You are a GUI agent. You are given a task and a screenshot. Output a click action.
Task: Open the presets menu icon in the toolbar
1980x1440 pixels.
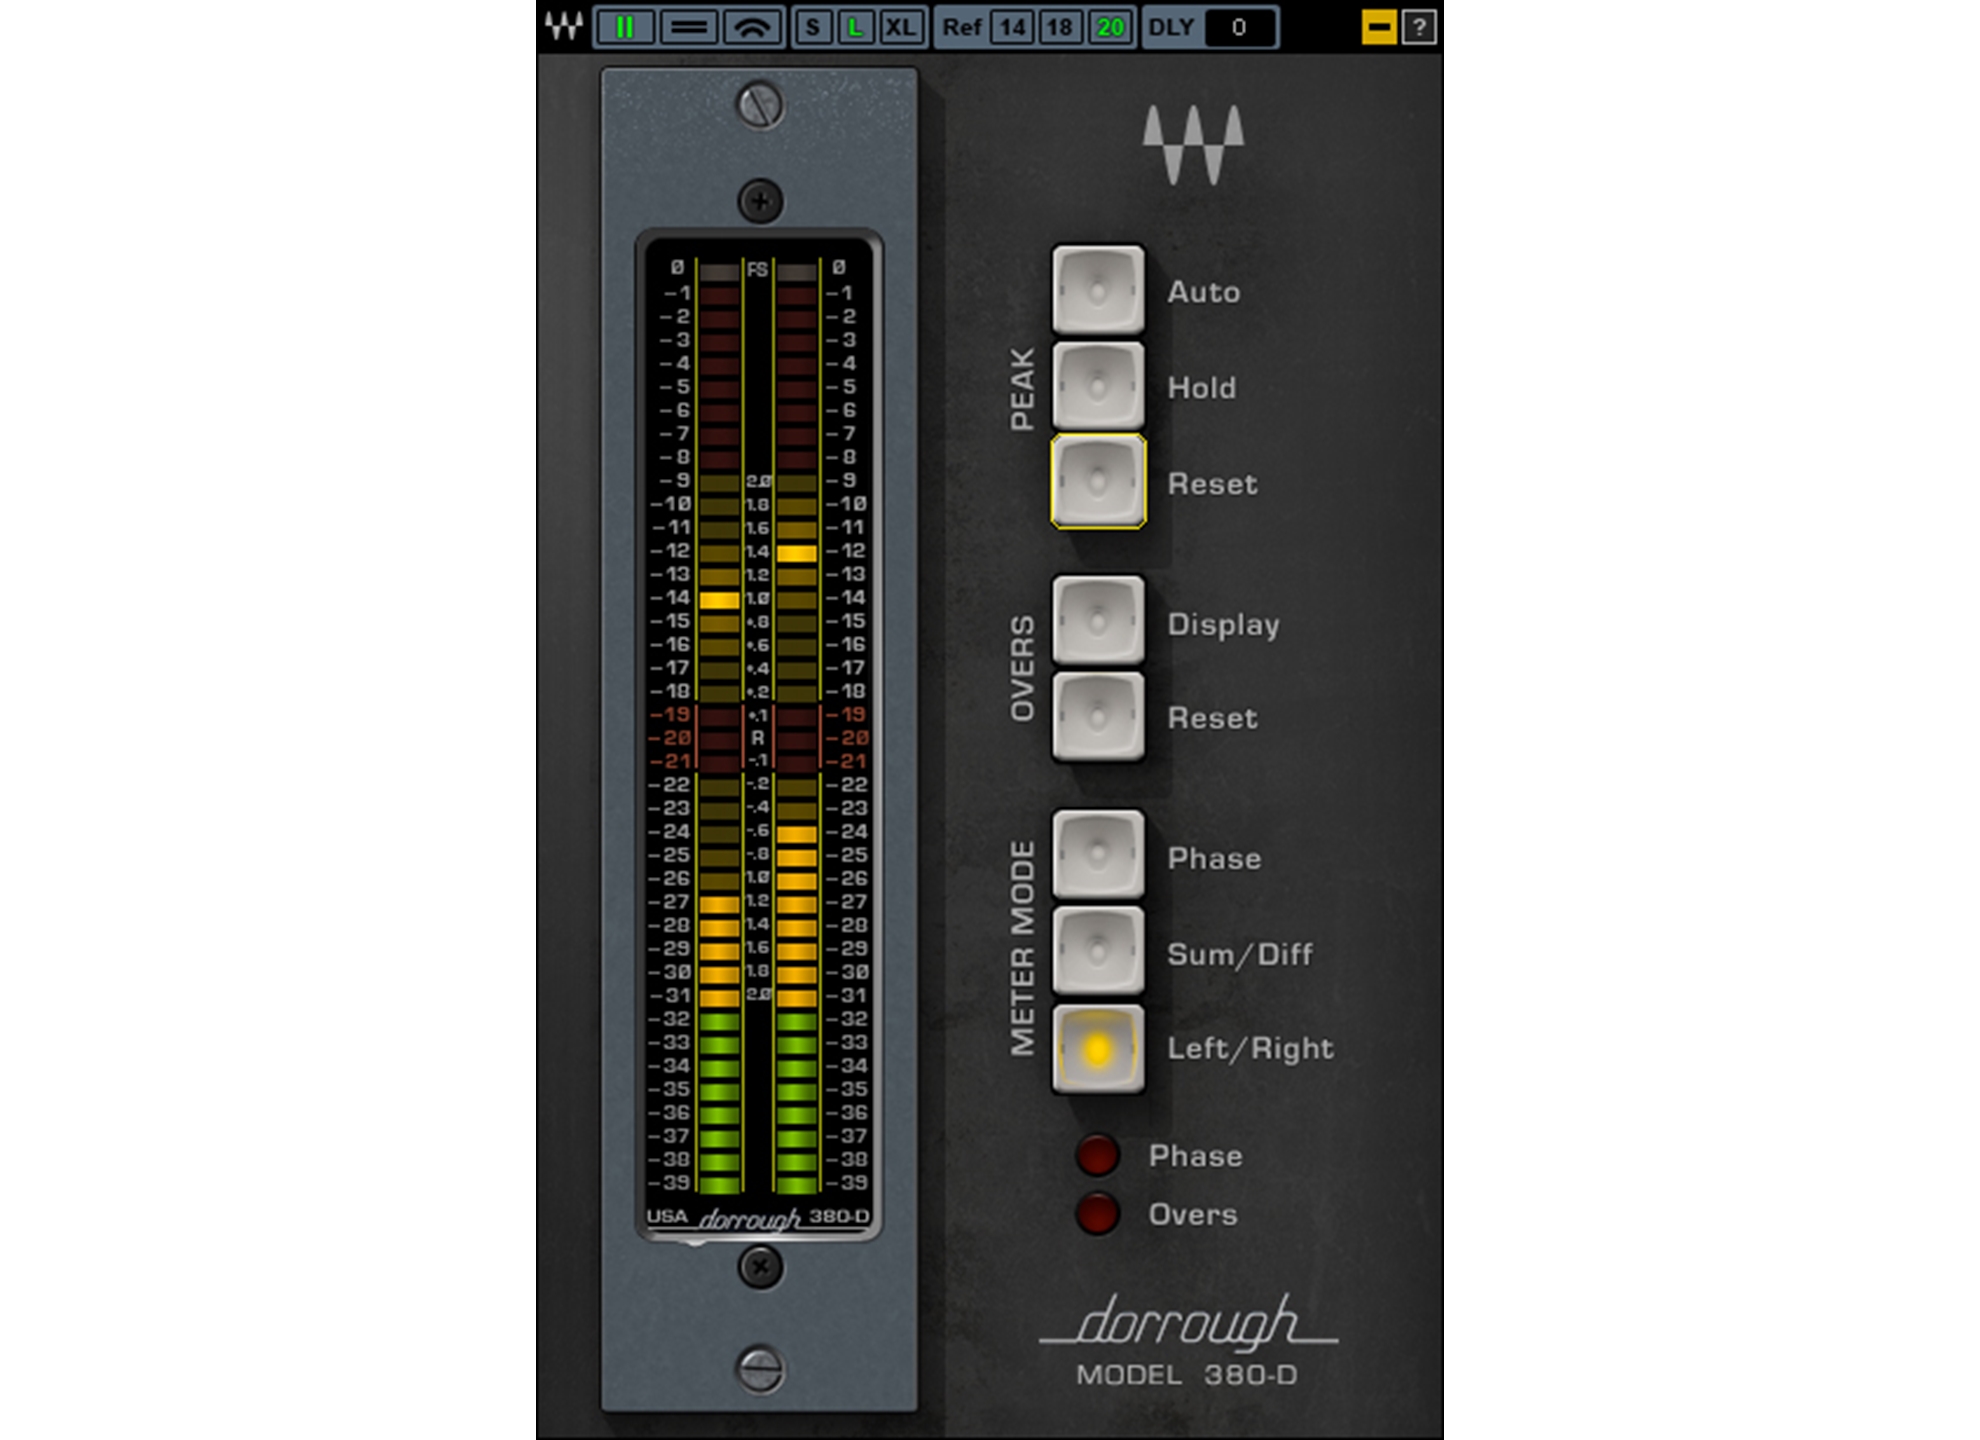tap(686, 28)
